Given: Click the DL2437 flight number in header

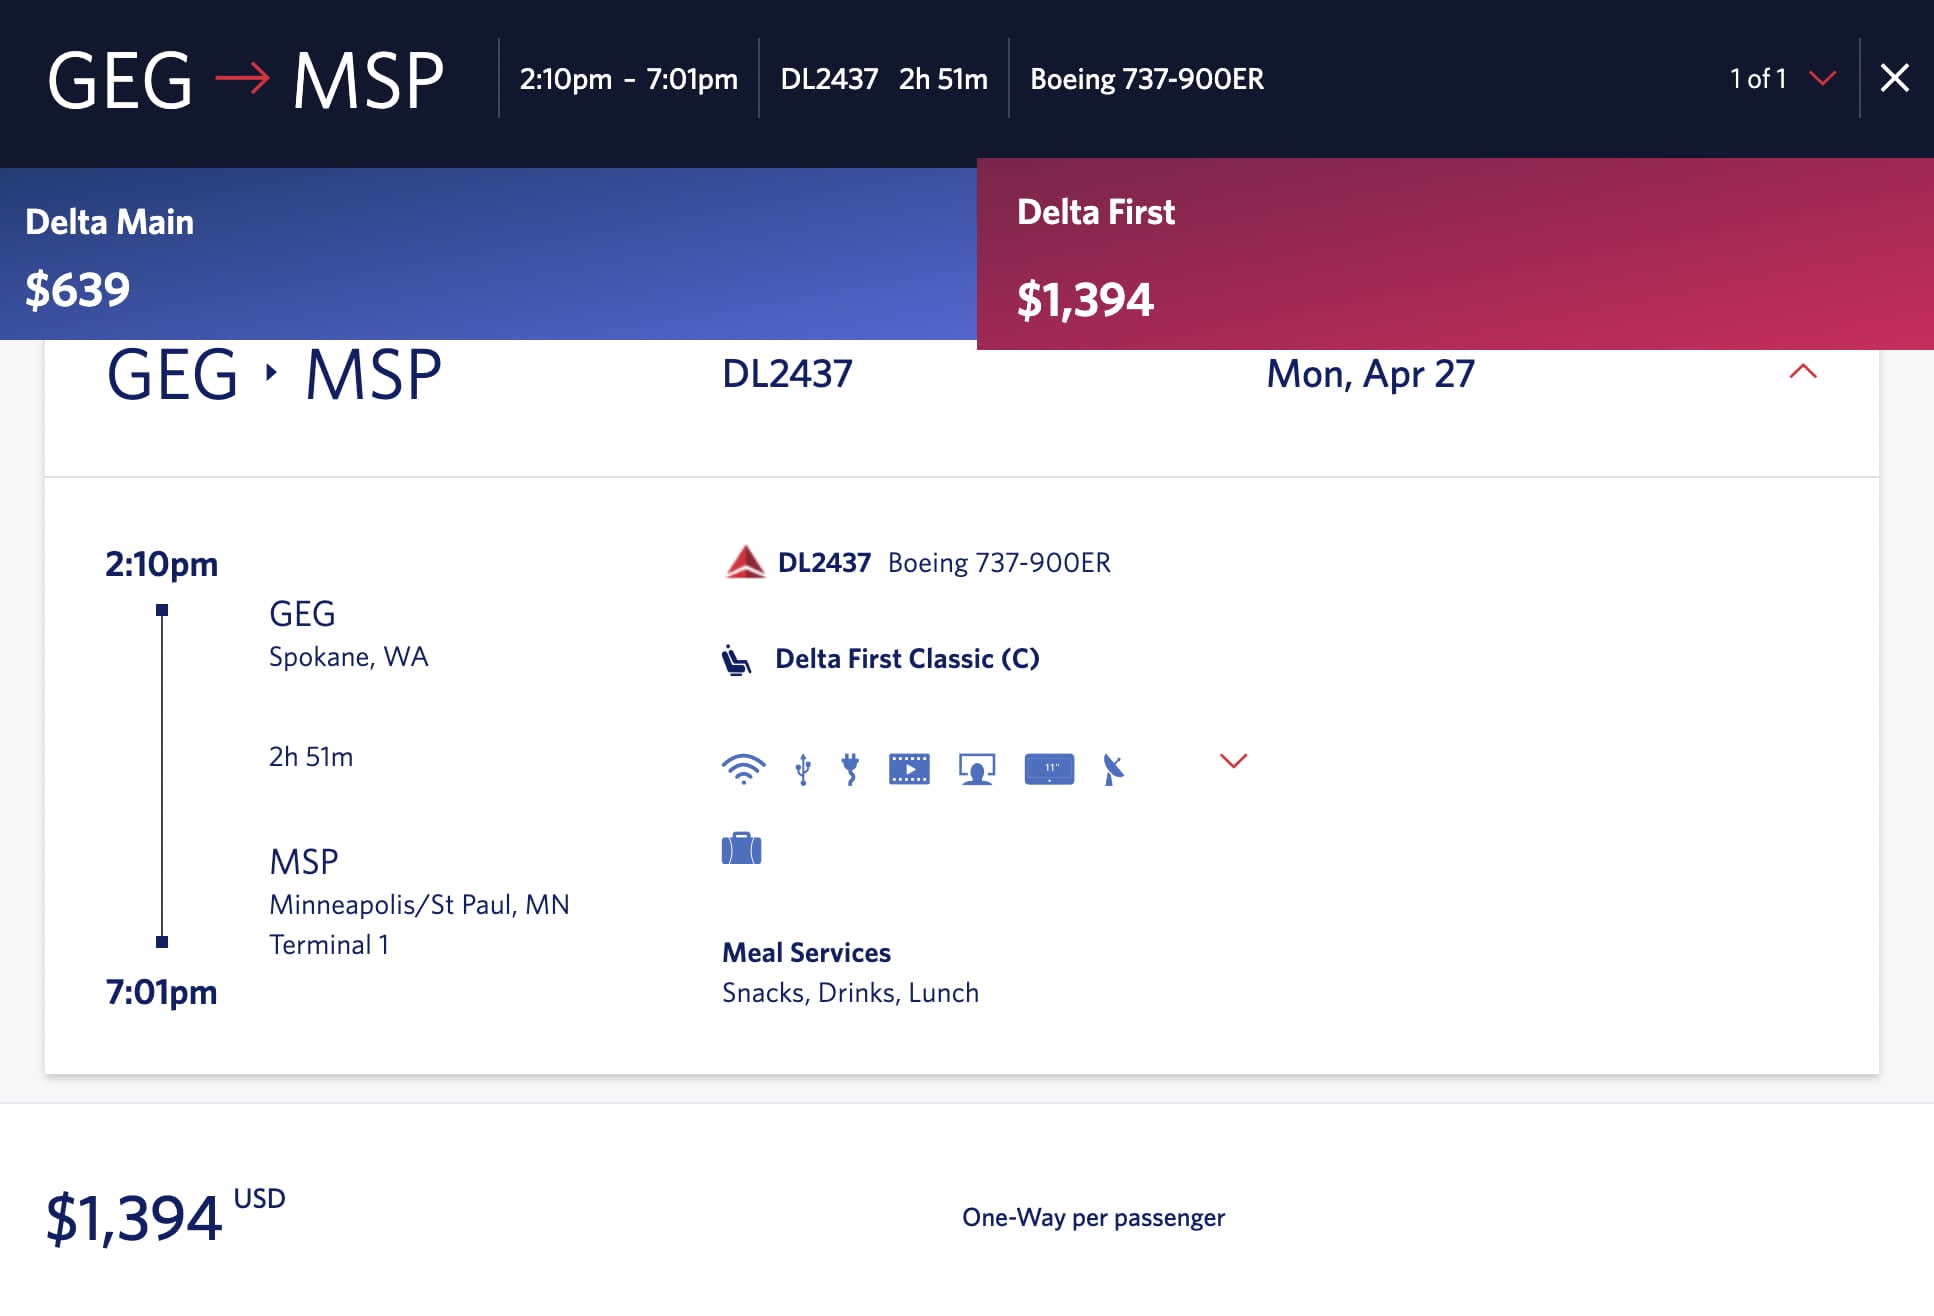Looking at the screenshot, I should (x=829, y=79).
